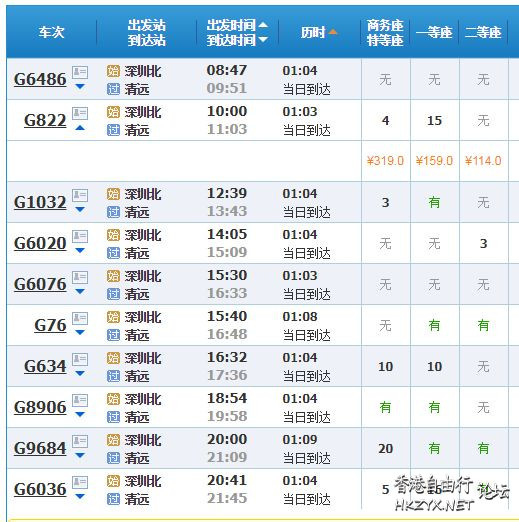The width and height of the screenshot is (519, 522).
Task: Expand price details for train G9684
Action: pos(80,456)
